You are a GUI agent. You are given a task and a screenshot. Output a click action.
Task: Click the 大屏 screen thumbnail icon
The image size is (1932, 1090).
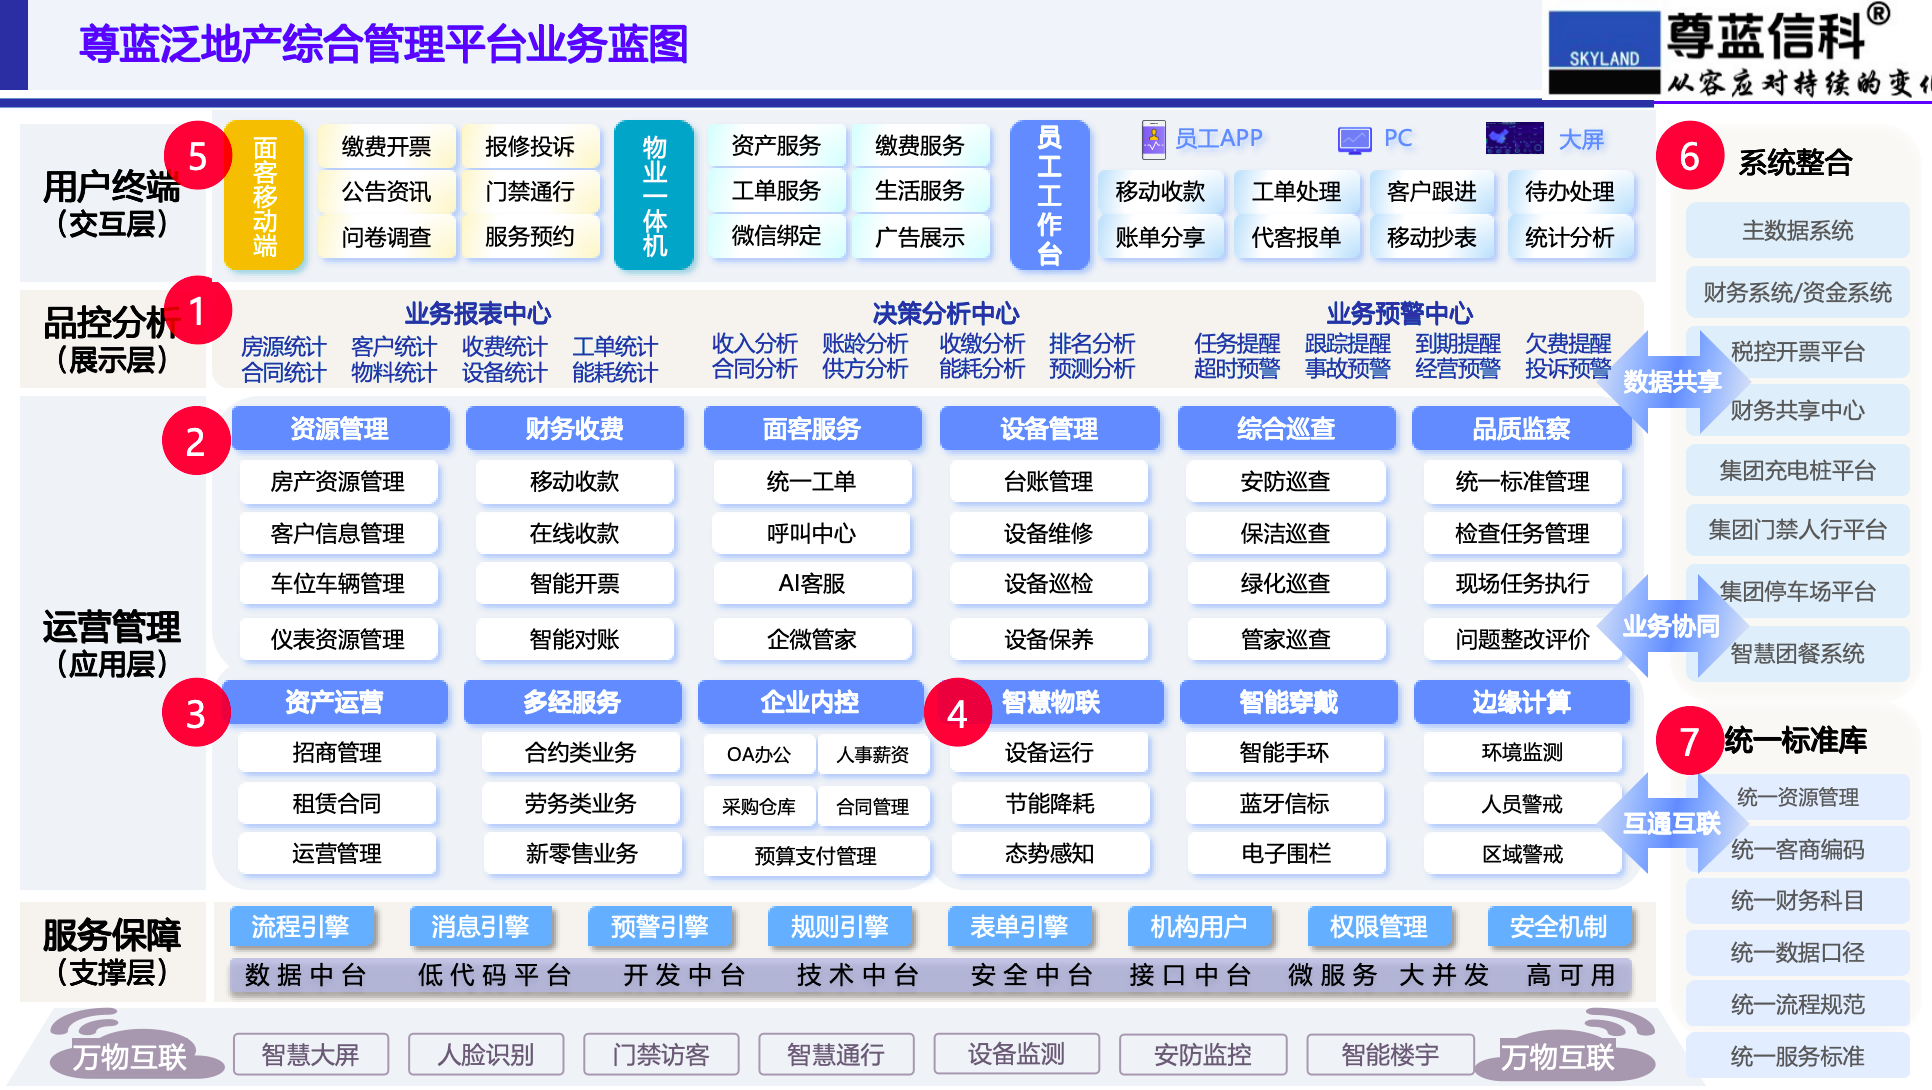(1514, 138)
